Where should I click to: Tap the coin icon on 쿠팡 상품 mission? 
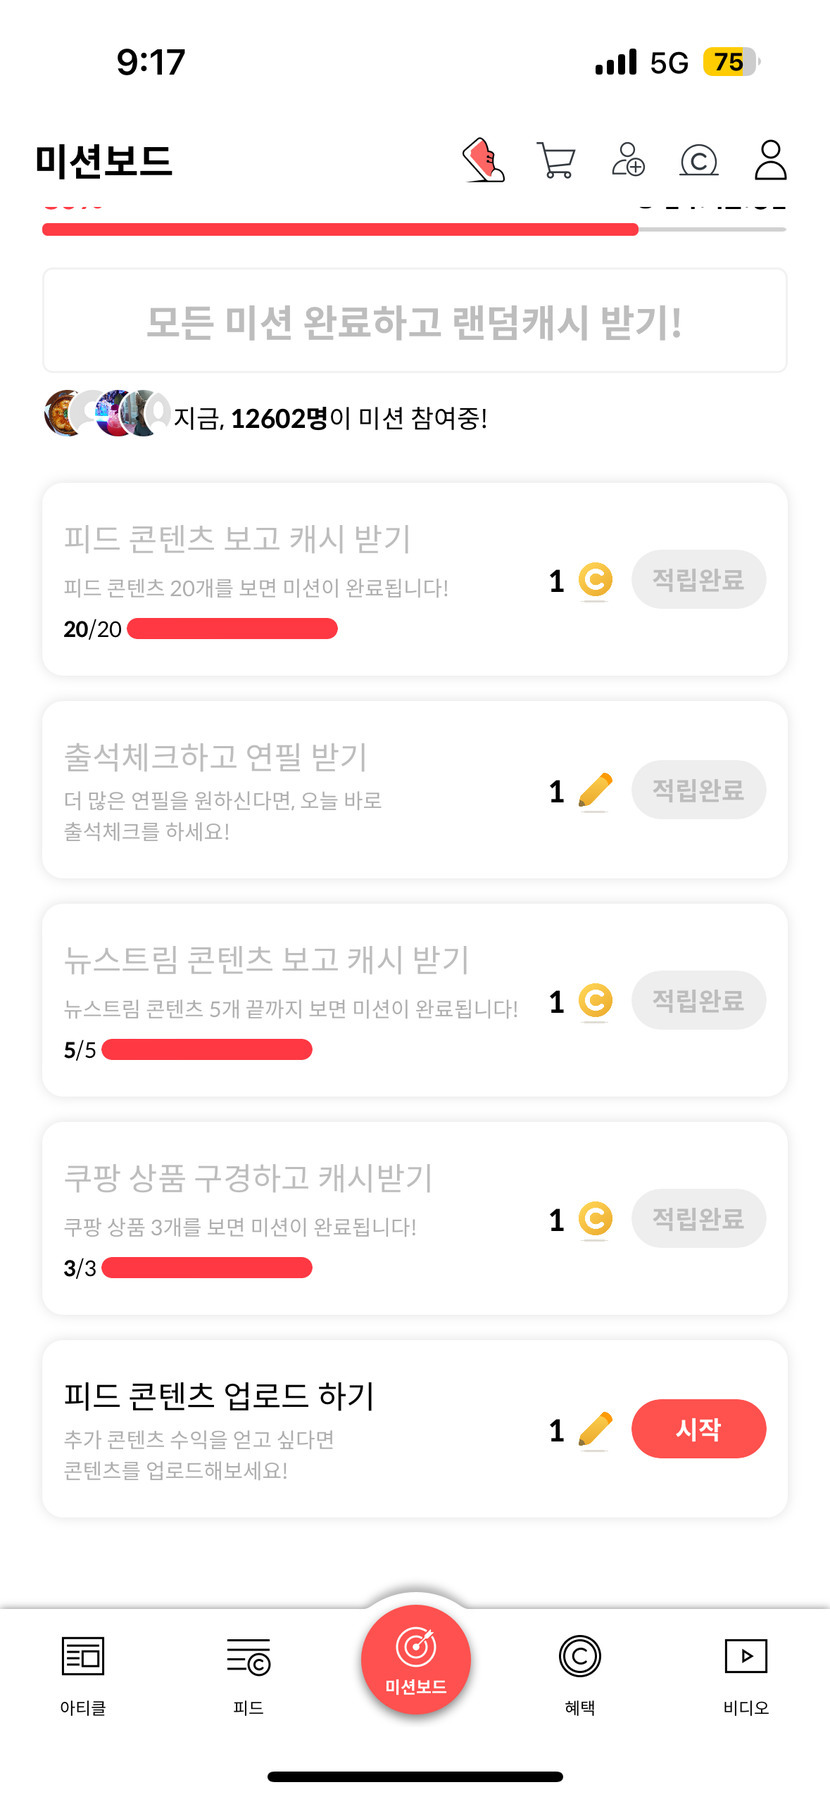pyautogui.click(x=595, y=1219)
